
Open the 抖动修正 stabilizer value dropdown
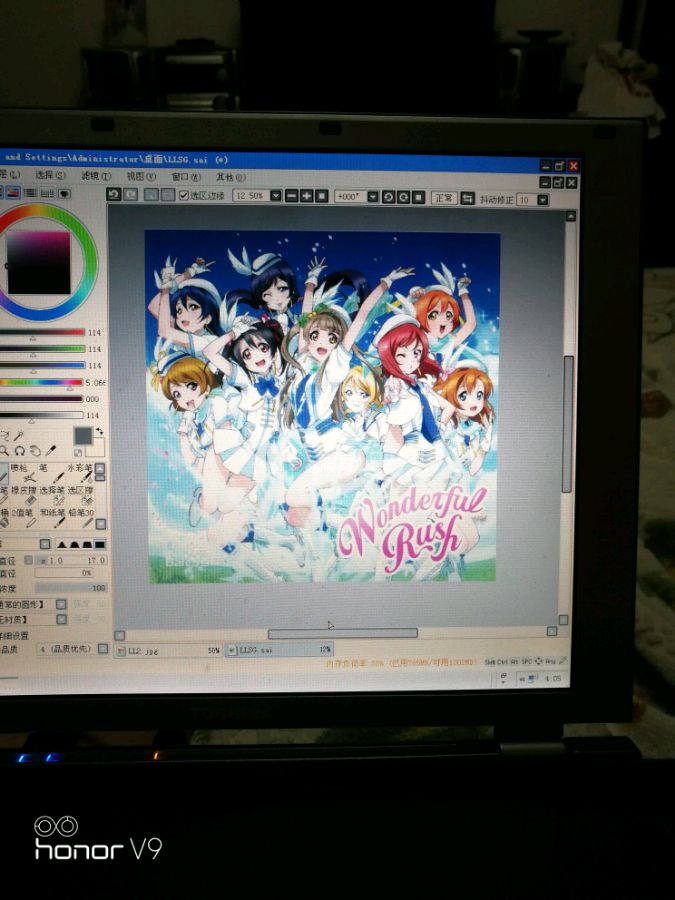pyautogui.click(x=542, y=200)
